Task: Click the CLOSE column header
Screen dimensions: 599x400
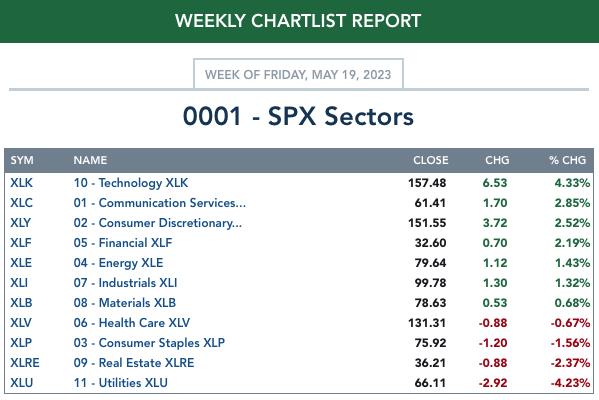Action: tap(431, 160)
